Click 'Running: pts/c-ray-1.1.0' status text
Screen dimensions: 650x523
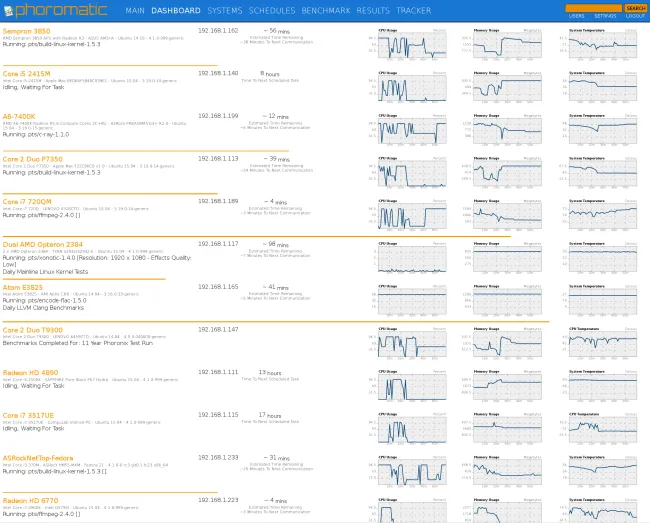(36, 135)
